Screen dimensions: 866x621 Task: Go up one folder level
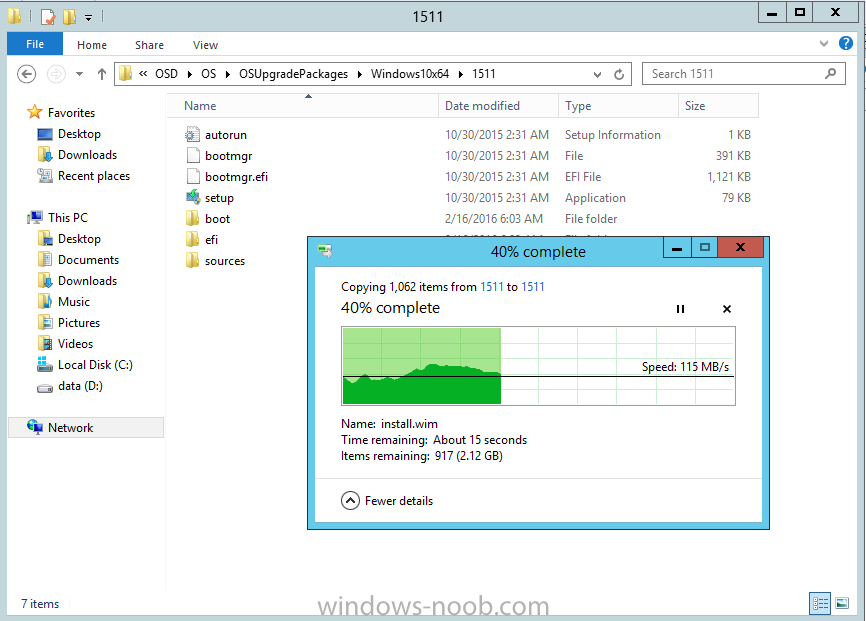coord(102,73)
